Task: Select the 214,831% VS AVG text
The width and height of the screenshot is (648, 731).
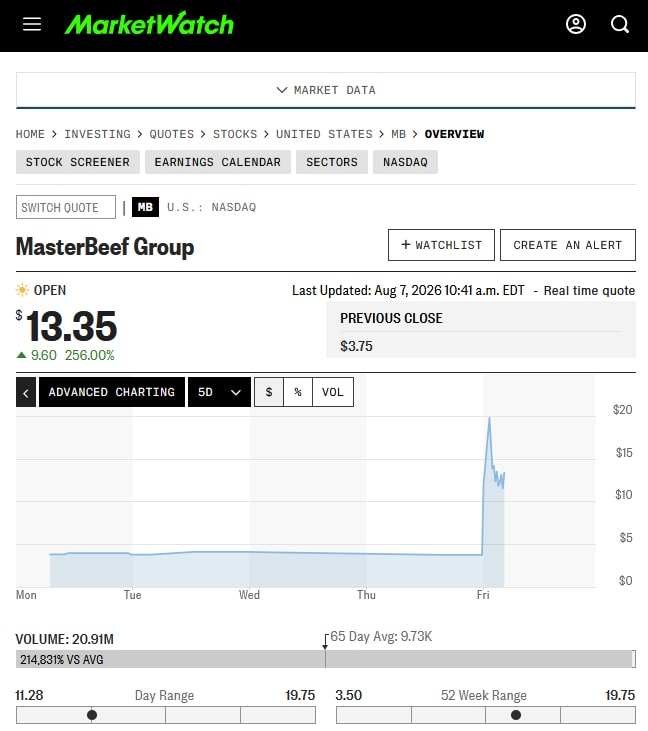Action: click(62, 660)
